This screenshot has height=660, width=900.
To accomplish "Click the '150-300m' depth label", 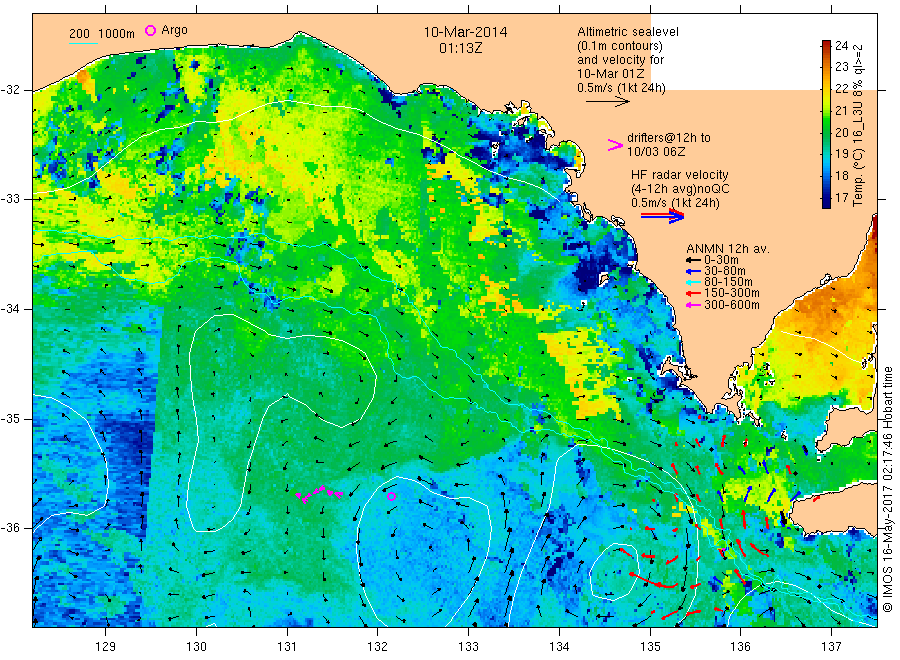I will 731,293.
